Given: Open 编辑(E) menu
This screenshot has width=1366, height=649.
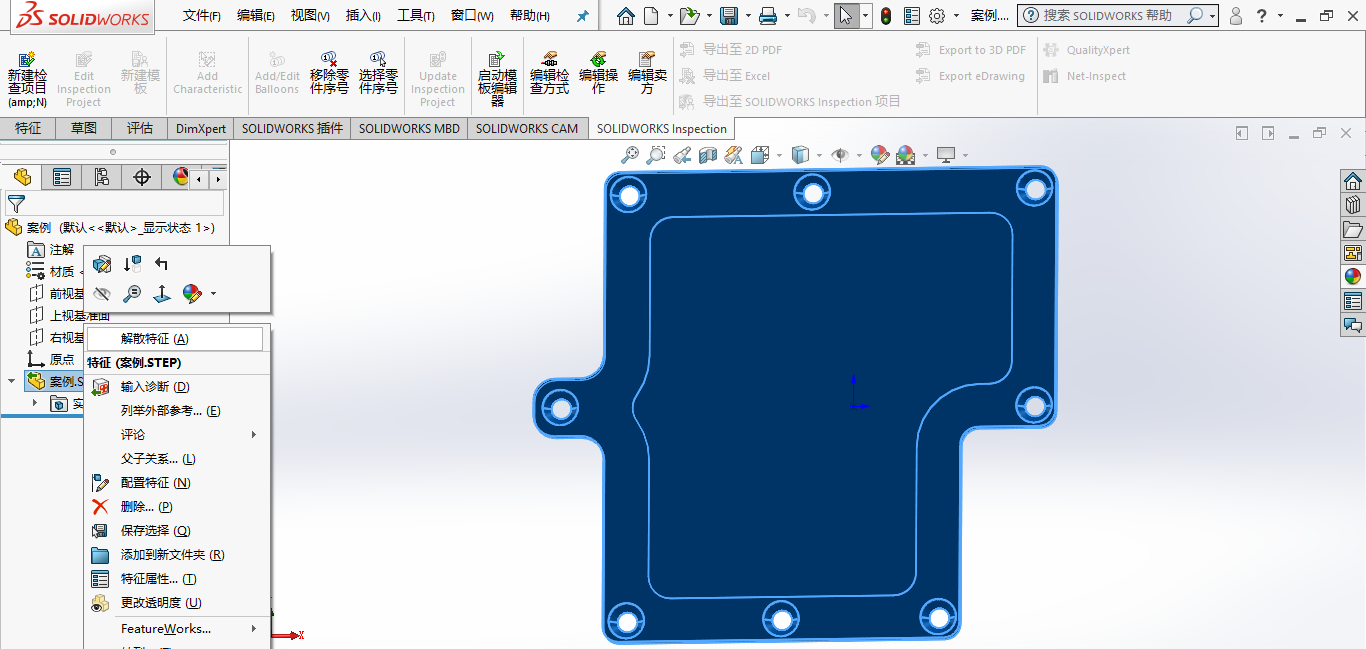Looking at the screenshot, I should pos(256,16).
